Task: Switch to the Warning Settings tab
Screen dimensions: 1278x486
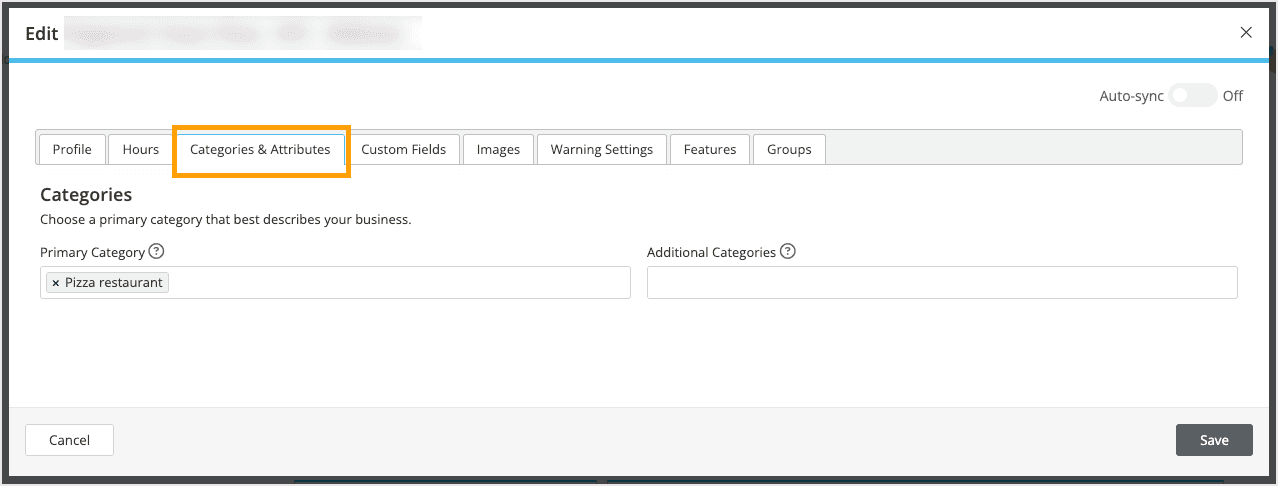Action: click(601, 149)
